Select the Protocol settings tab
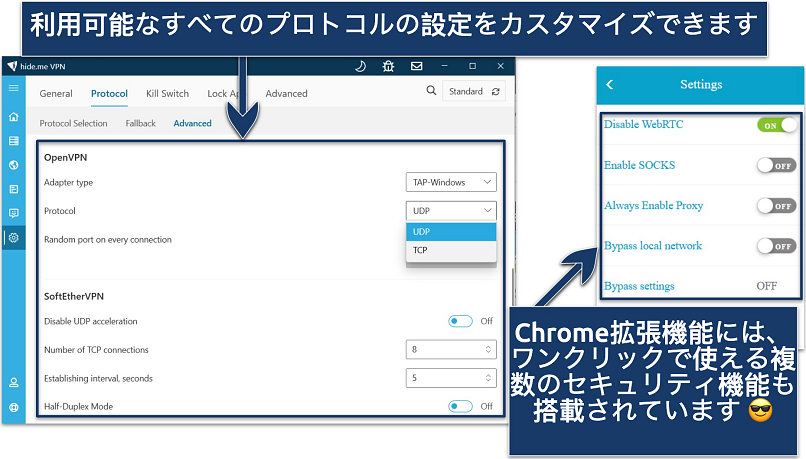The height and width of the screenshot is (459, 806). click(x=109, y=94)
